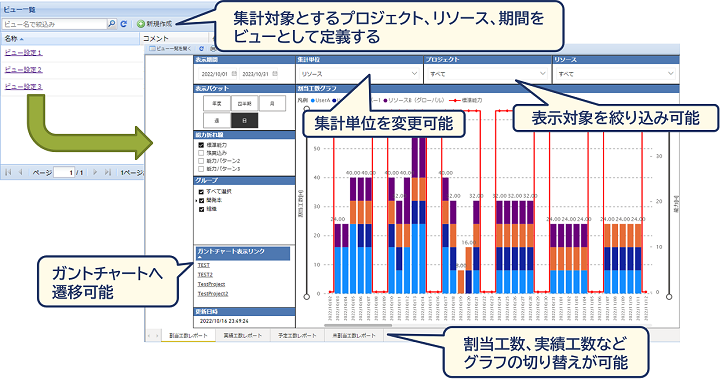Select the 月 display bucket button
The width and height of the screenshot is (720, 379).
tap(272, 104)
